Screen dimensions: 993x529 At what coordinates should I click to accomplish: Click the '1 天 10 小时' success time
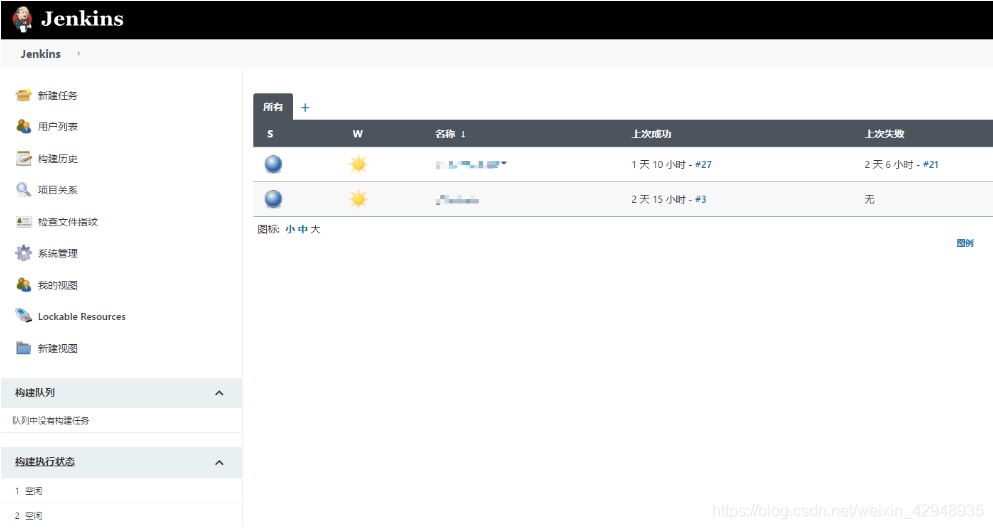tap(659, 165)
